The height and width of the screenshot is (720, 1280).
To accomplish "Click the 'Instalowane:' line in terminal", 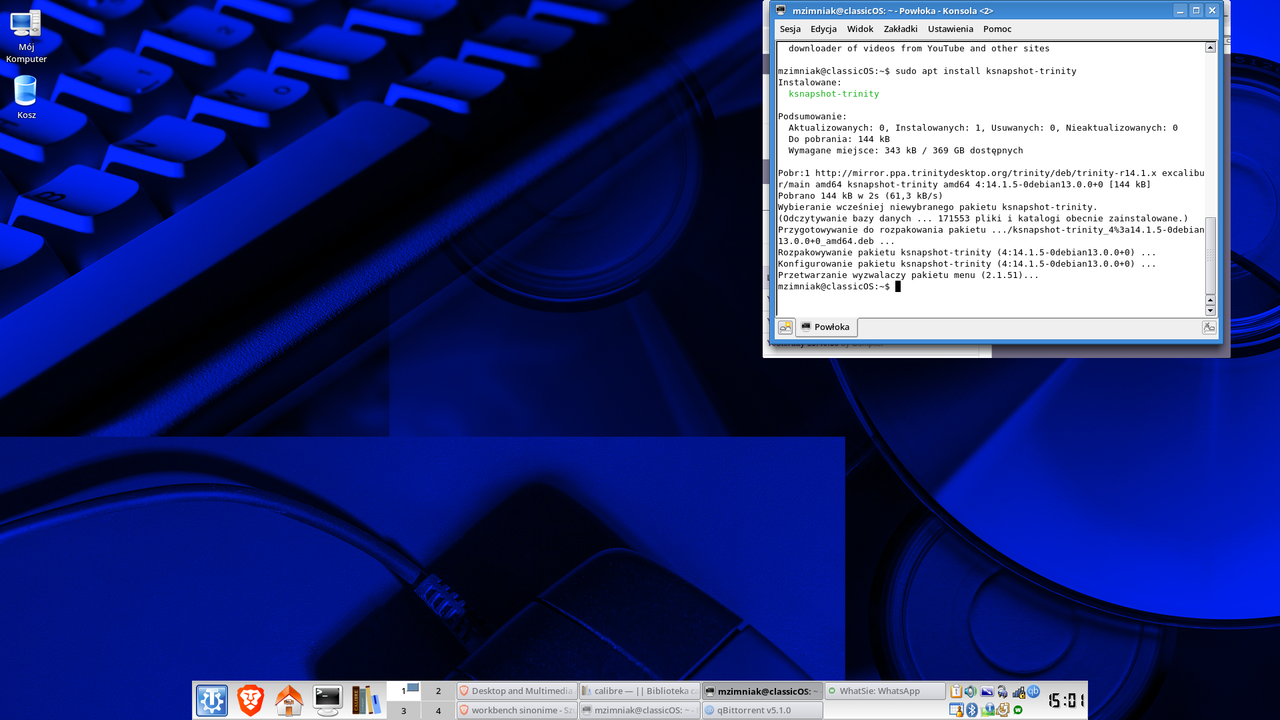I will click(x=810, y=83).
